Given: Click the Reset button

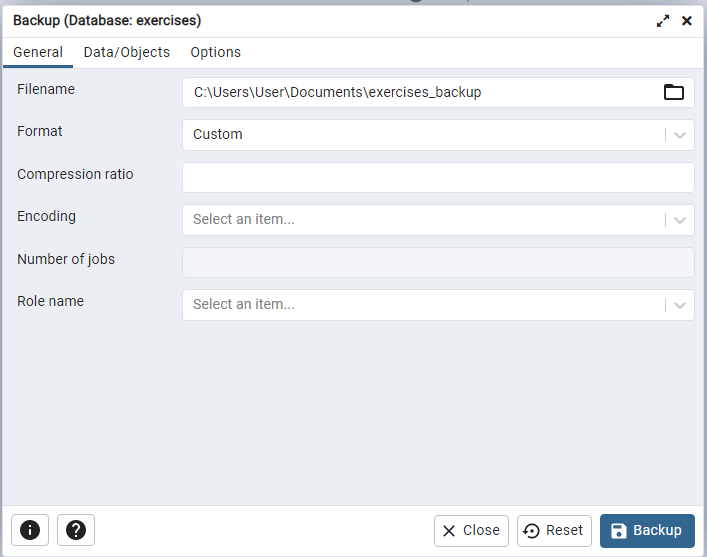Looking at the screenshot, I should point(554,531).
